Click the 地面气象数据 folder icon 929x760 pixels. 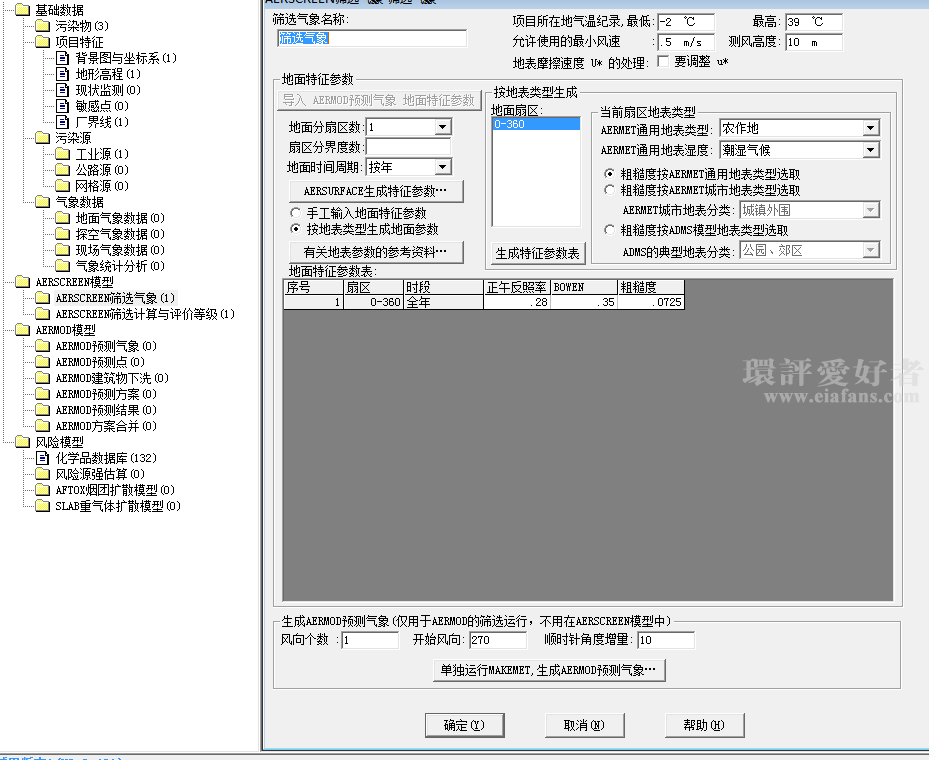click(x=62, y=217)
